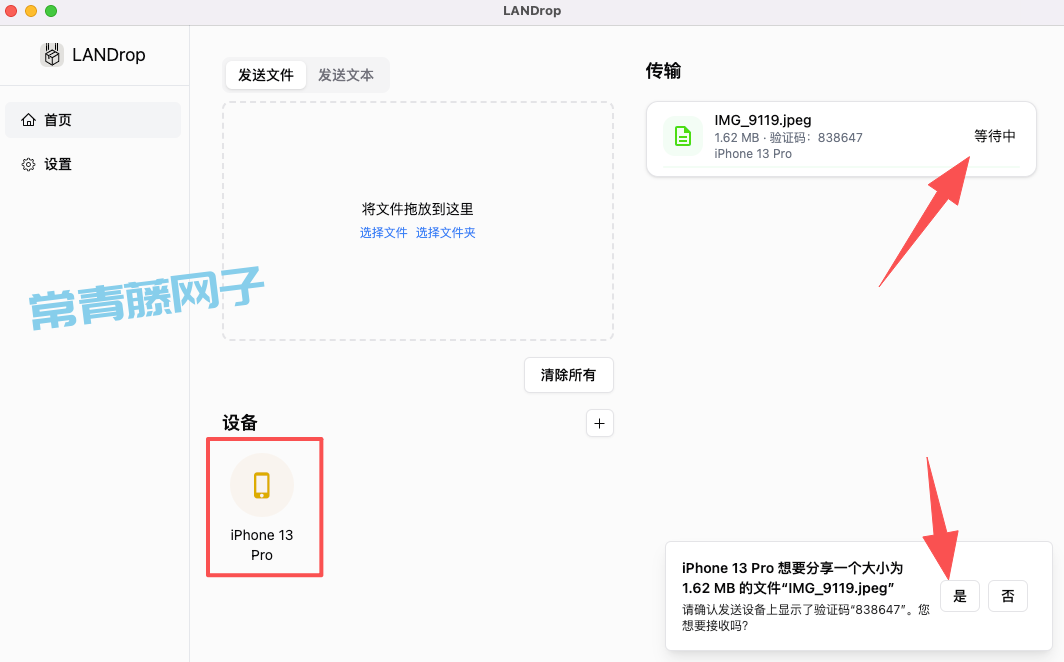The width and height of the screenshot is (1064, 662).
Task: Switch to the 发送文件 tab
Action: pyautogui.click(x=266, y=75)
